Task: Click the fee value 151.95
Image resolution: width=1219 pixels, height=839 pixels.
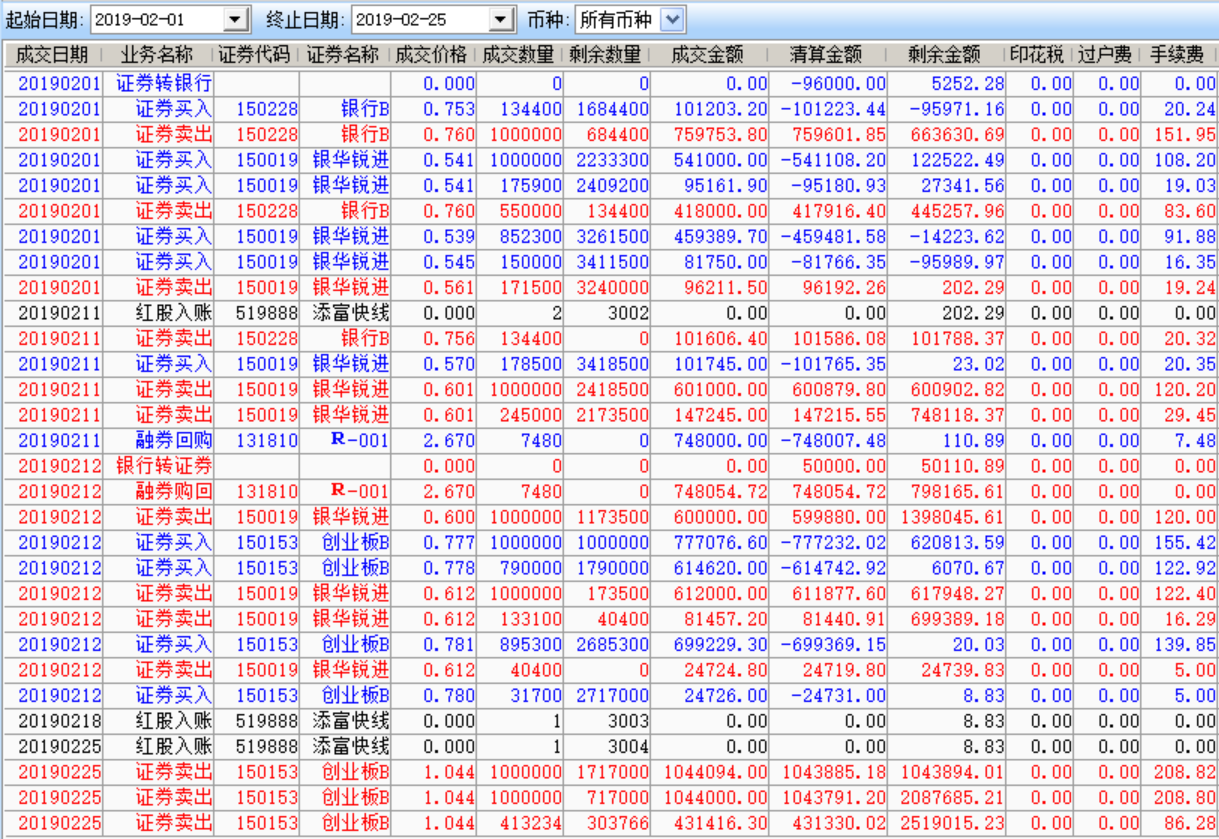Action: pyautogui.click(x=1185, y=135)
